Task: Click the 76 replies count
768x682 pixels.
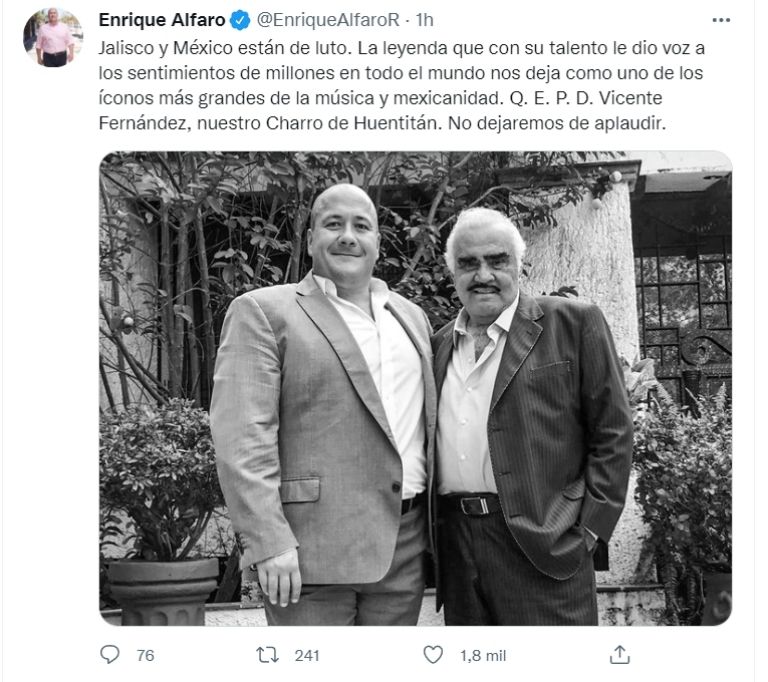Action: pyautogui.click(x=145, y=656)
